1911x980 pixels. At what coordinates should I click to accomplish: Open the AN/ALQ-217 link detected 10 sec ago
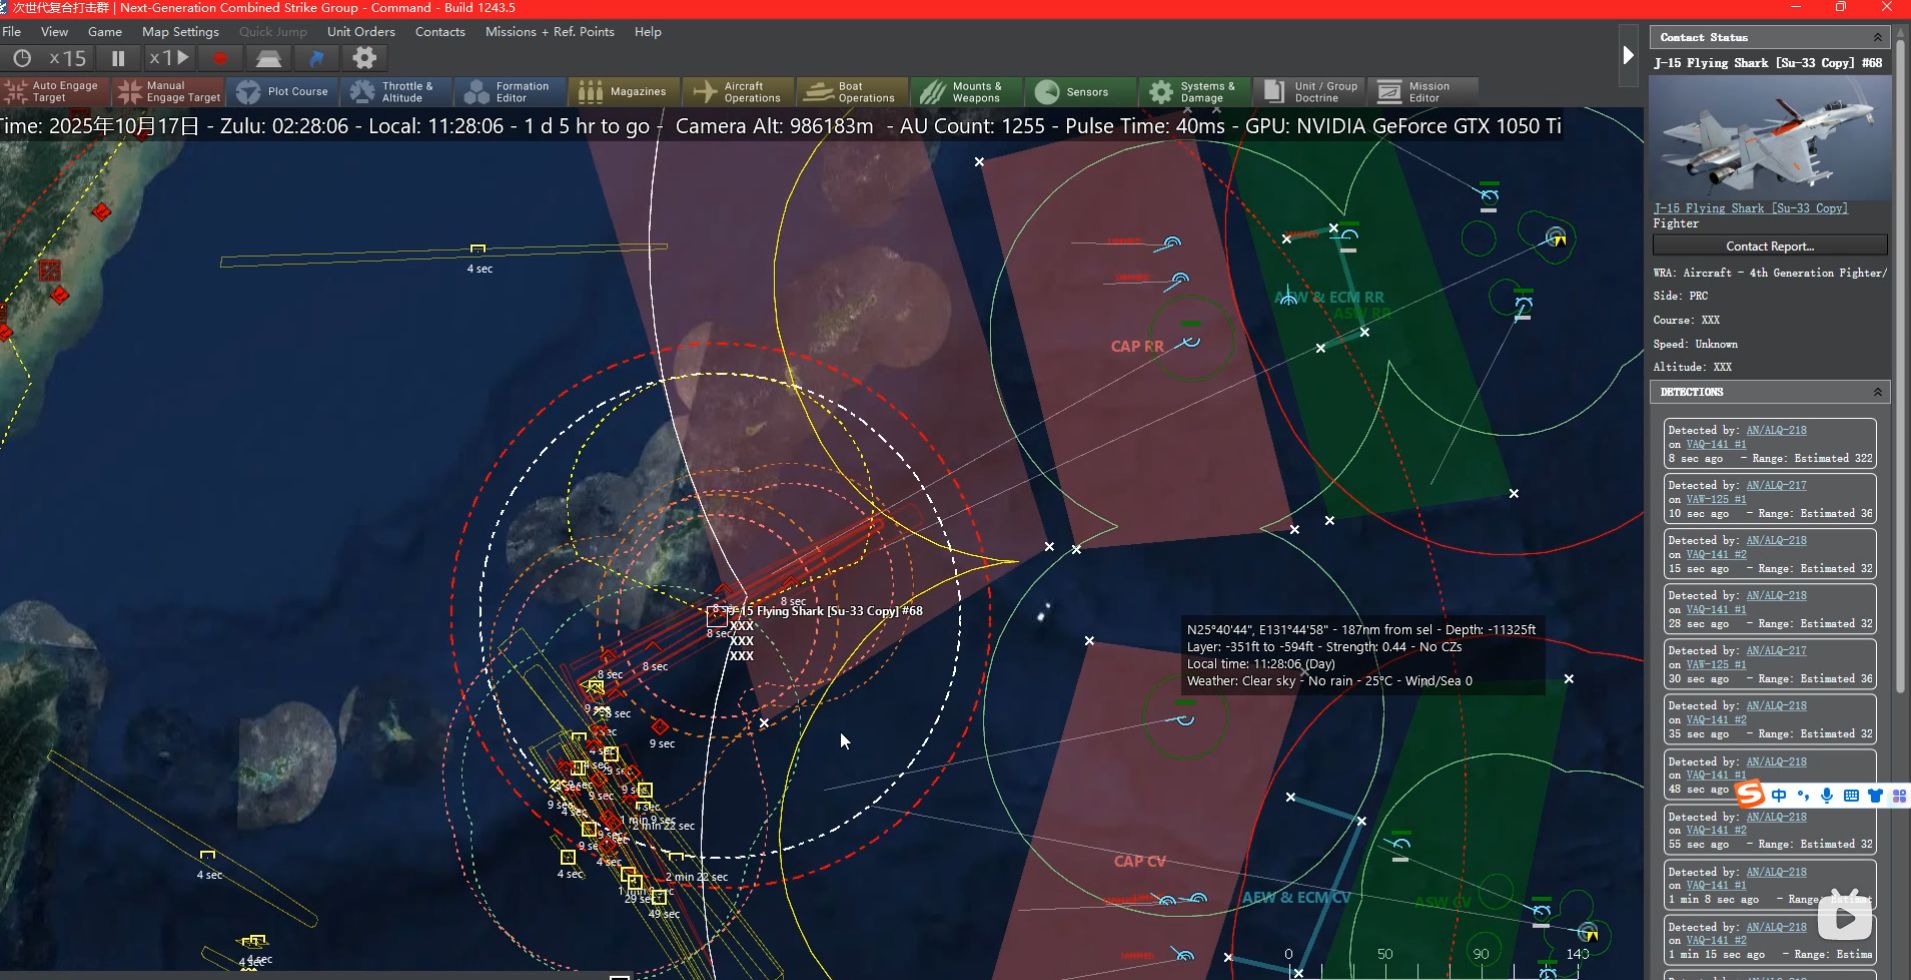pos(1776,486)
